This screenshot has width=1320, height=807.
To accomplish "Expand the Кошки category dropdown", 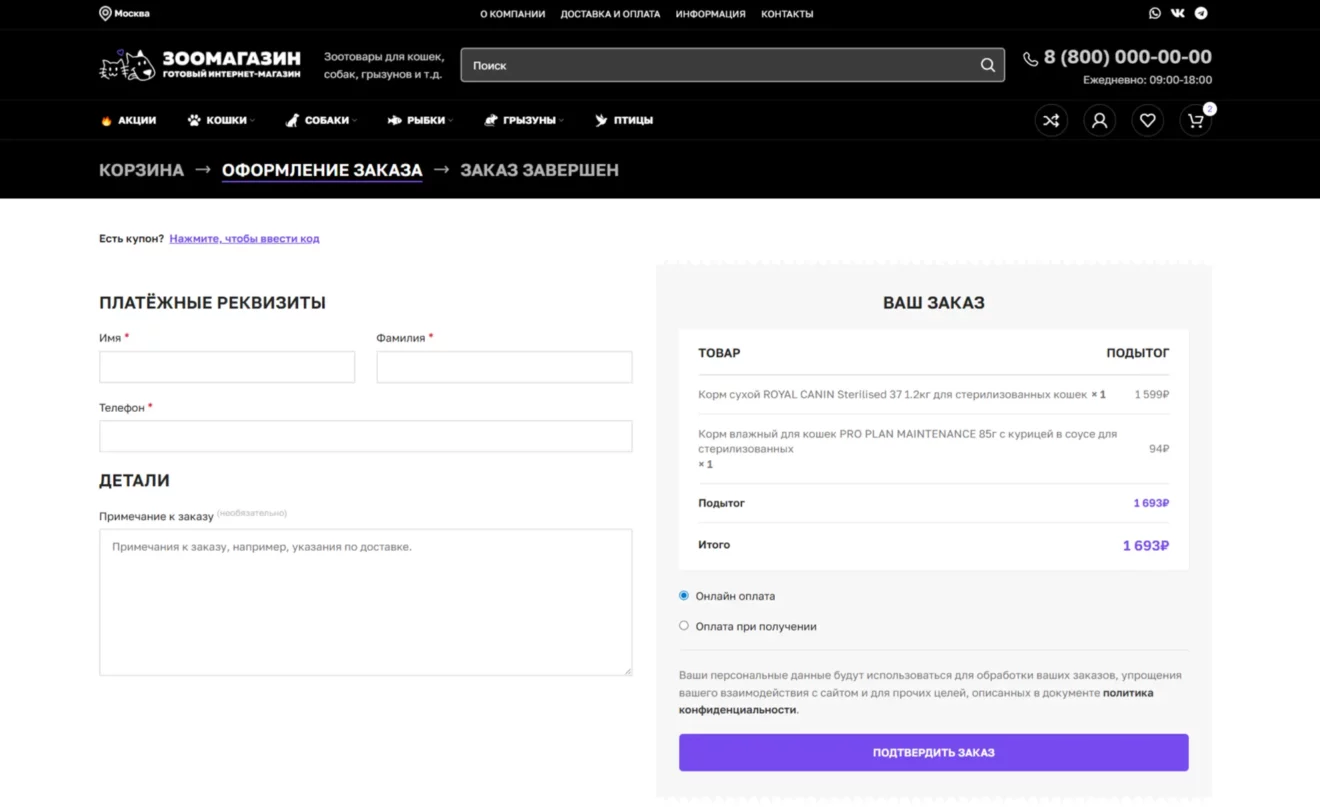I will pyautogui.click(x=221, y=120).
